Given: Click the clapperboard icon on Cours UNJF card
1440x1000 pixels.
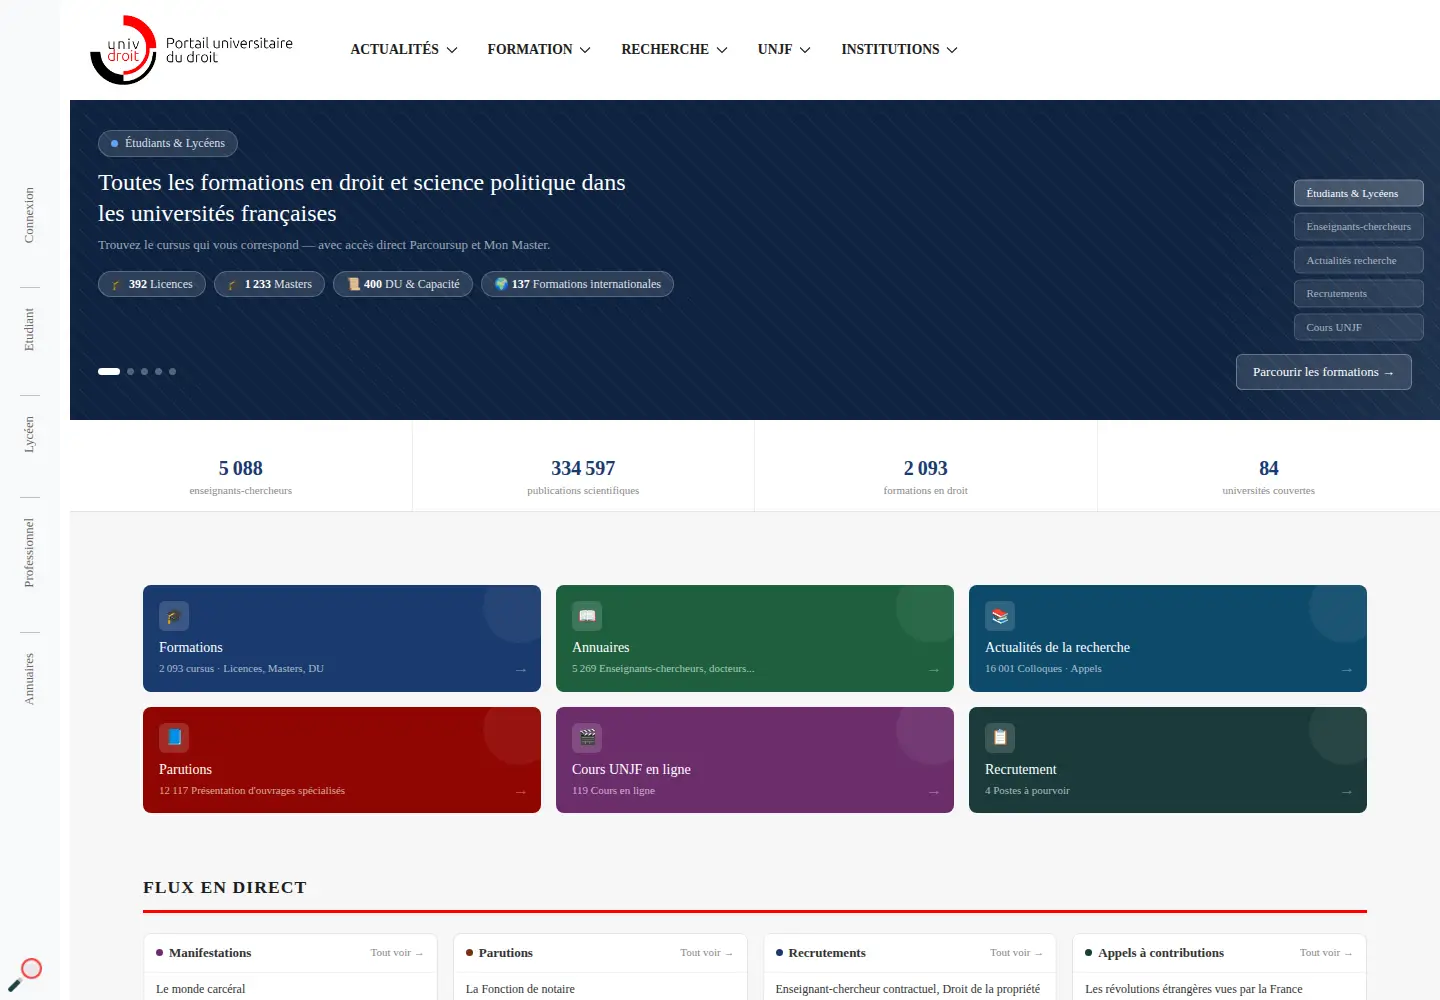Looking at the screenshot, I should click(587, 738).
